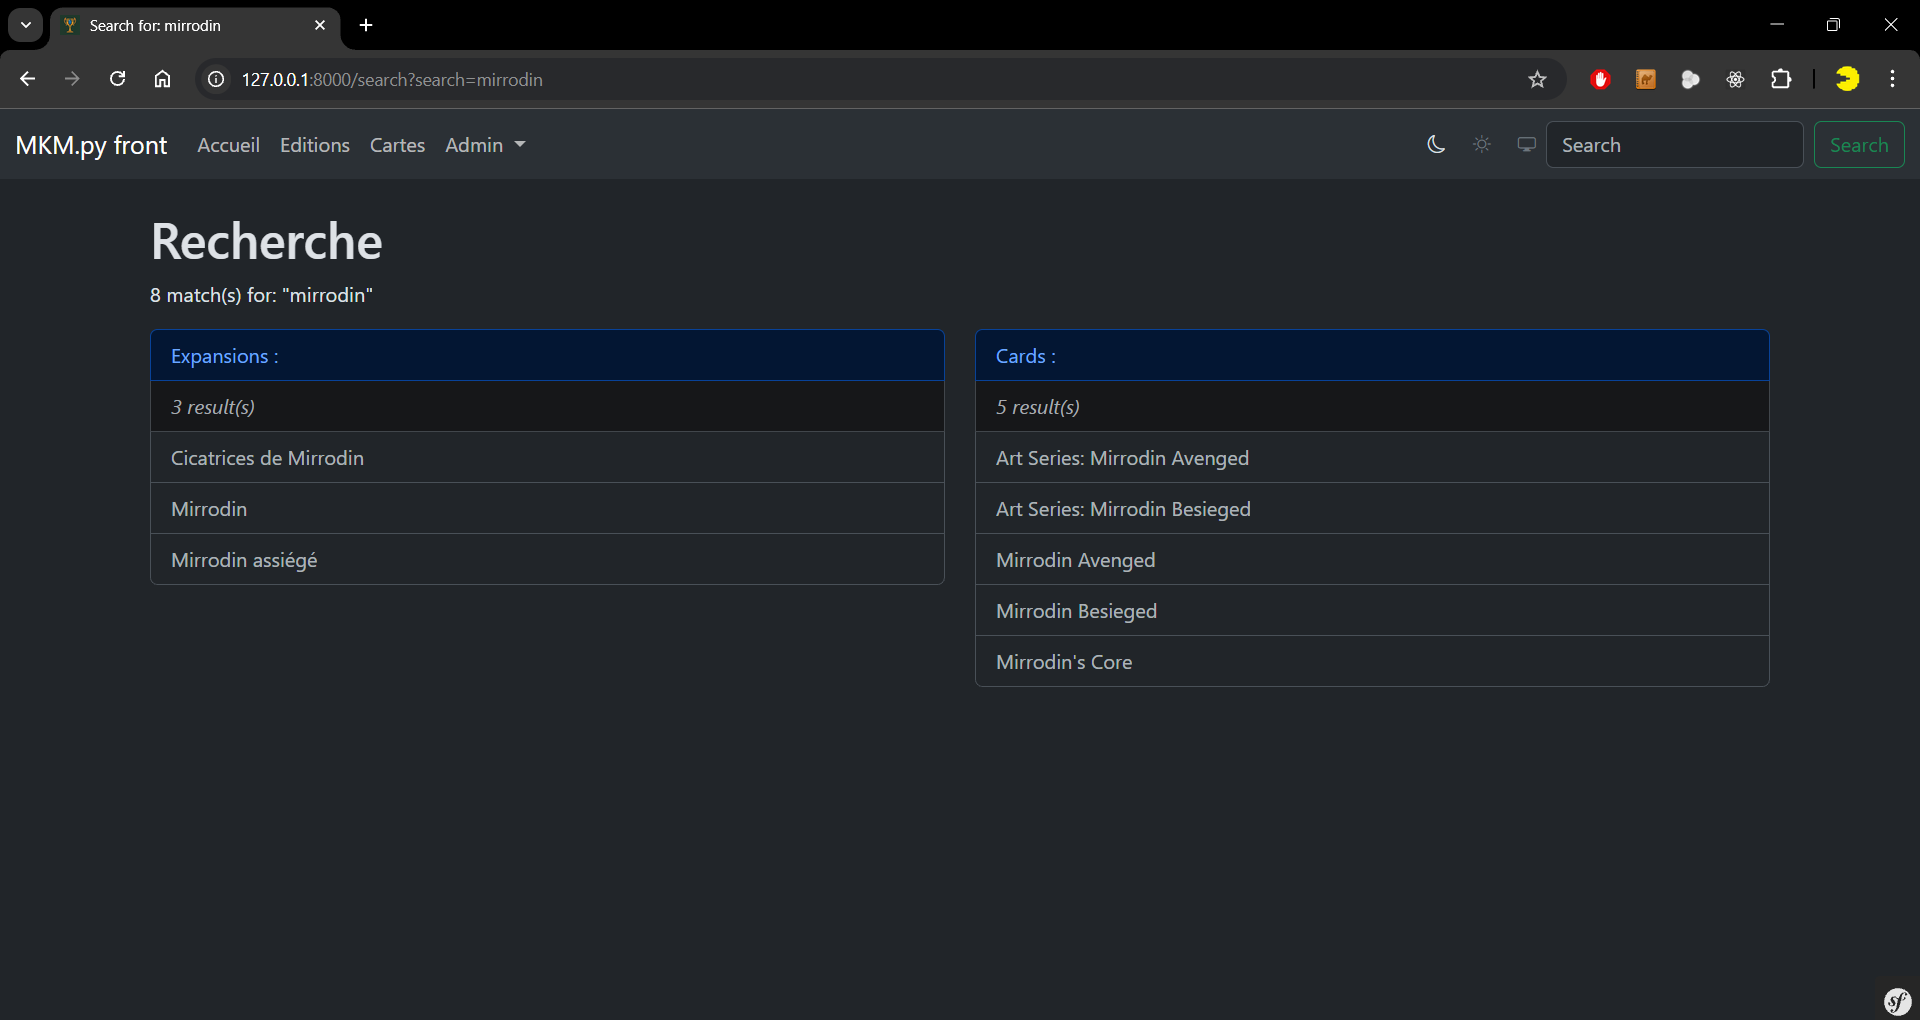View site information icon in address bar
Viewport: 1920px width, 1020px height.
216,80
